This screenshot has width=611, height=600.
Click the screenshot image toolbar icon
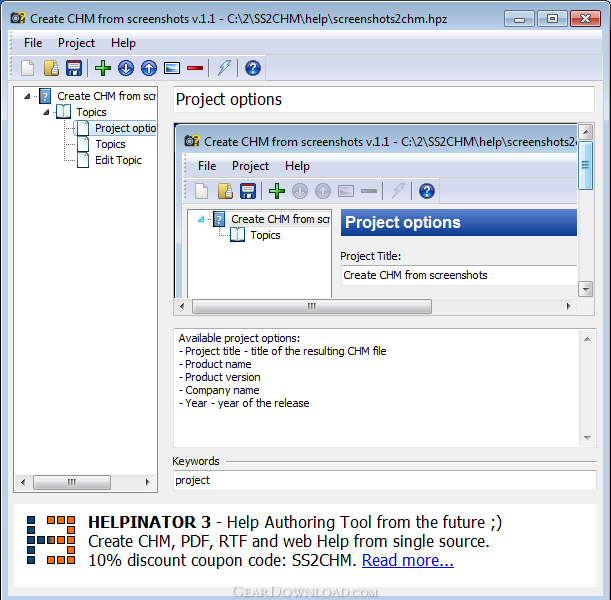(172, 68)
